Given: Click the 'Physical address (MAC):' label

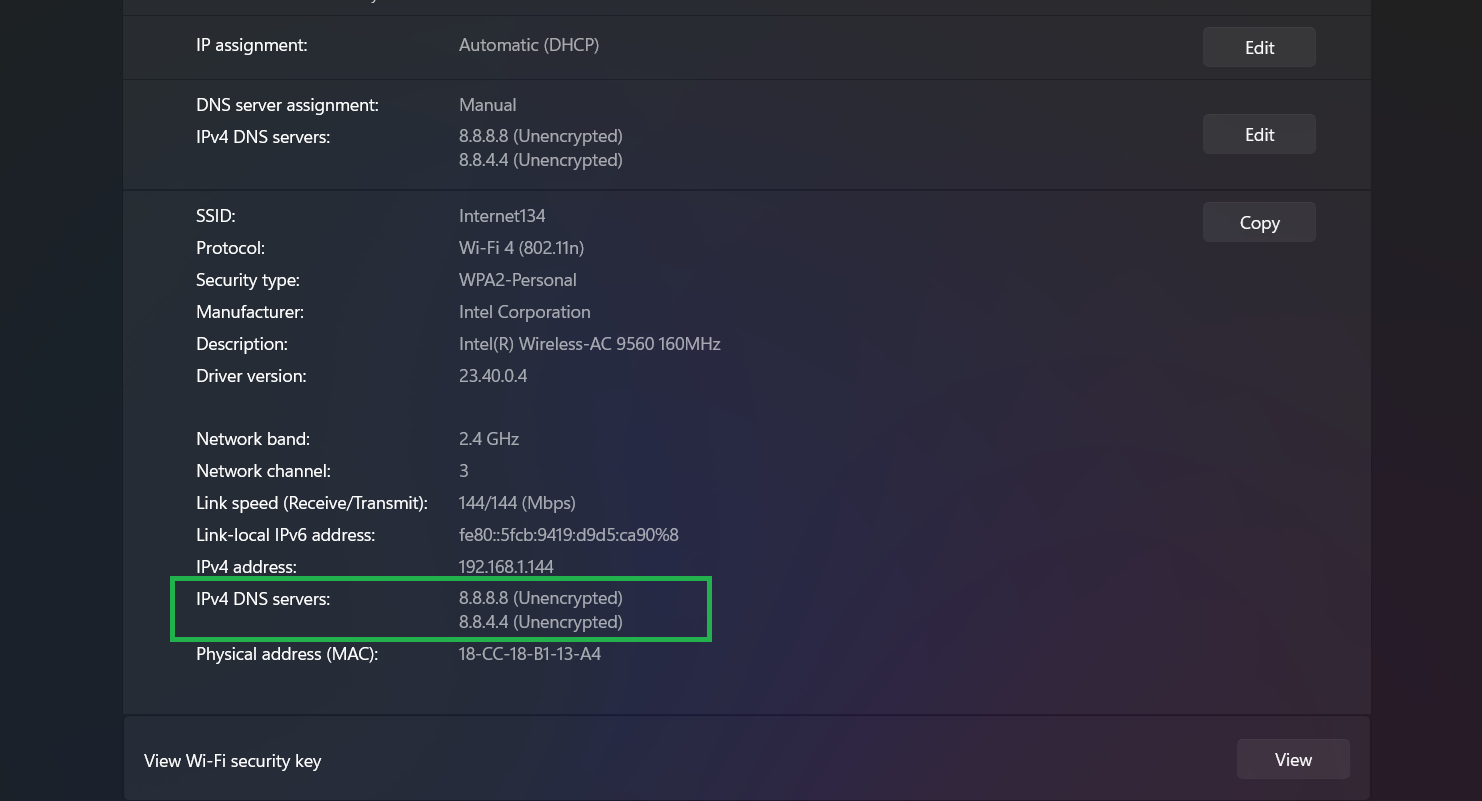Looking at the screenshot, I should (x=287, y=654).
